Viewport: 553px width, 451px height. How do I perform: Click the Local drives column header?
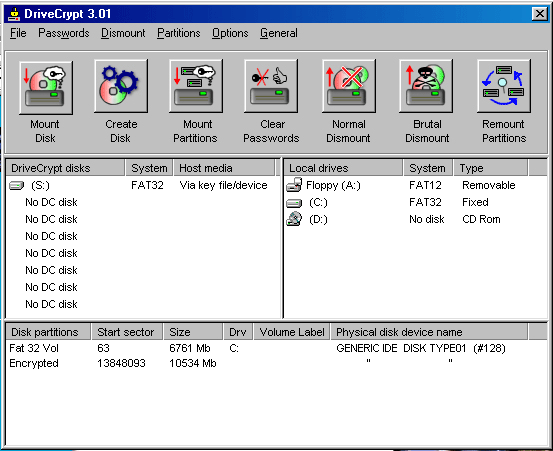(x=343, y=168)
